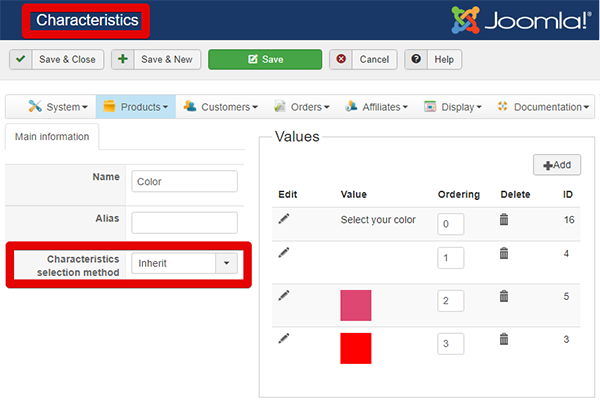
Task: Edit the red color value row
Action: [x=284, y=340]
